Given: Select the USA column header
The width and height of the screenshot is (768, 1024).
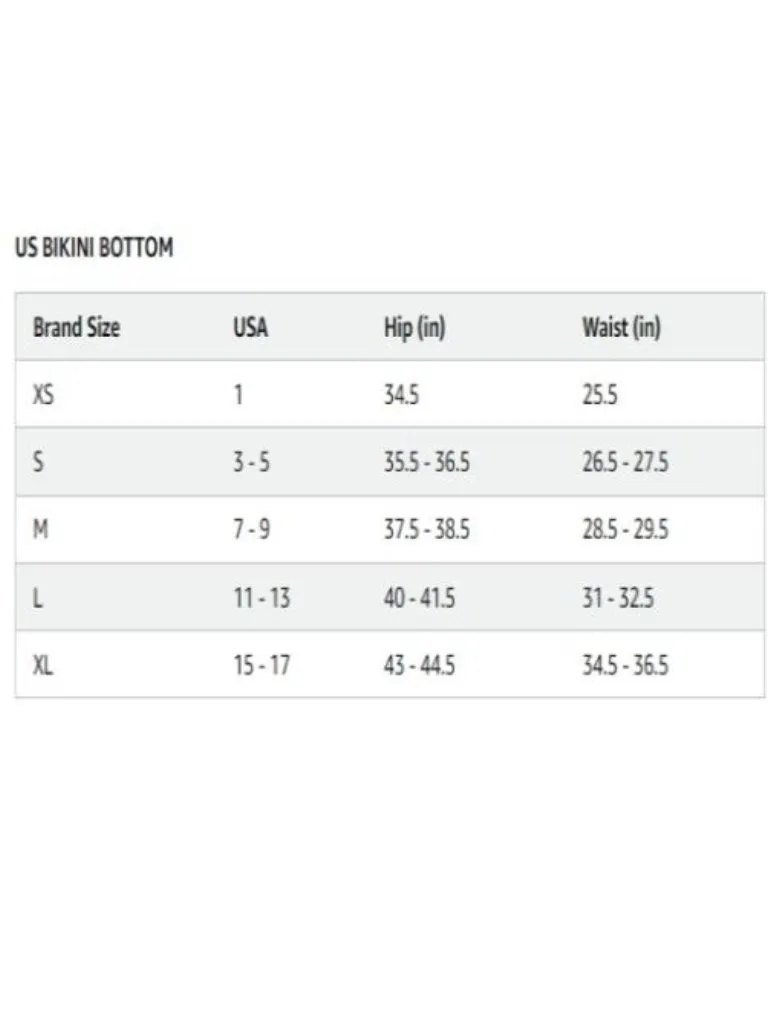Looking at the screenshot, I should pos(251,327).
